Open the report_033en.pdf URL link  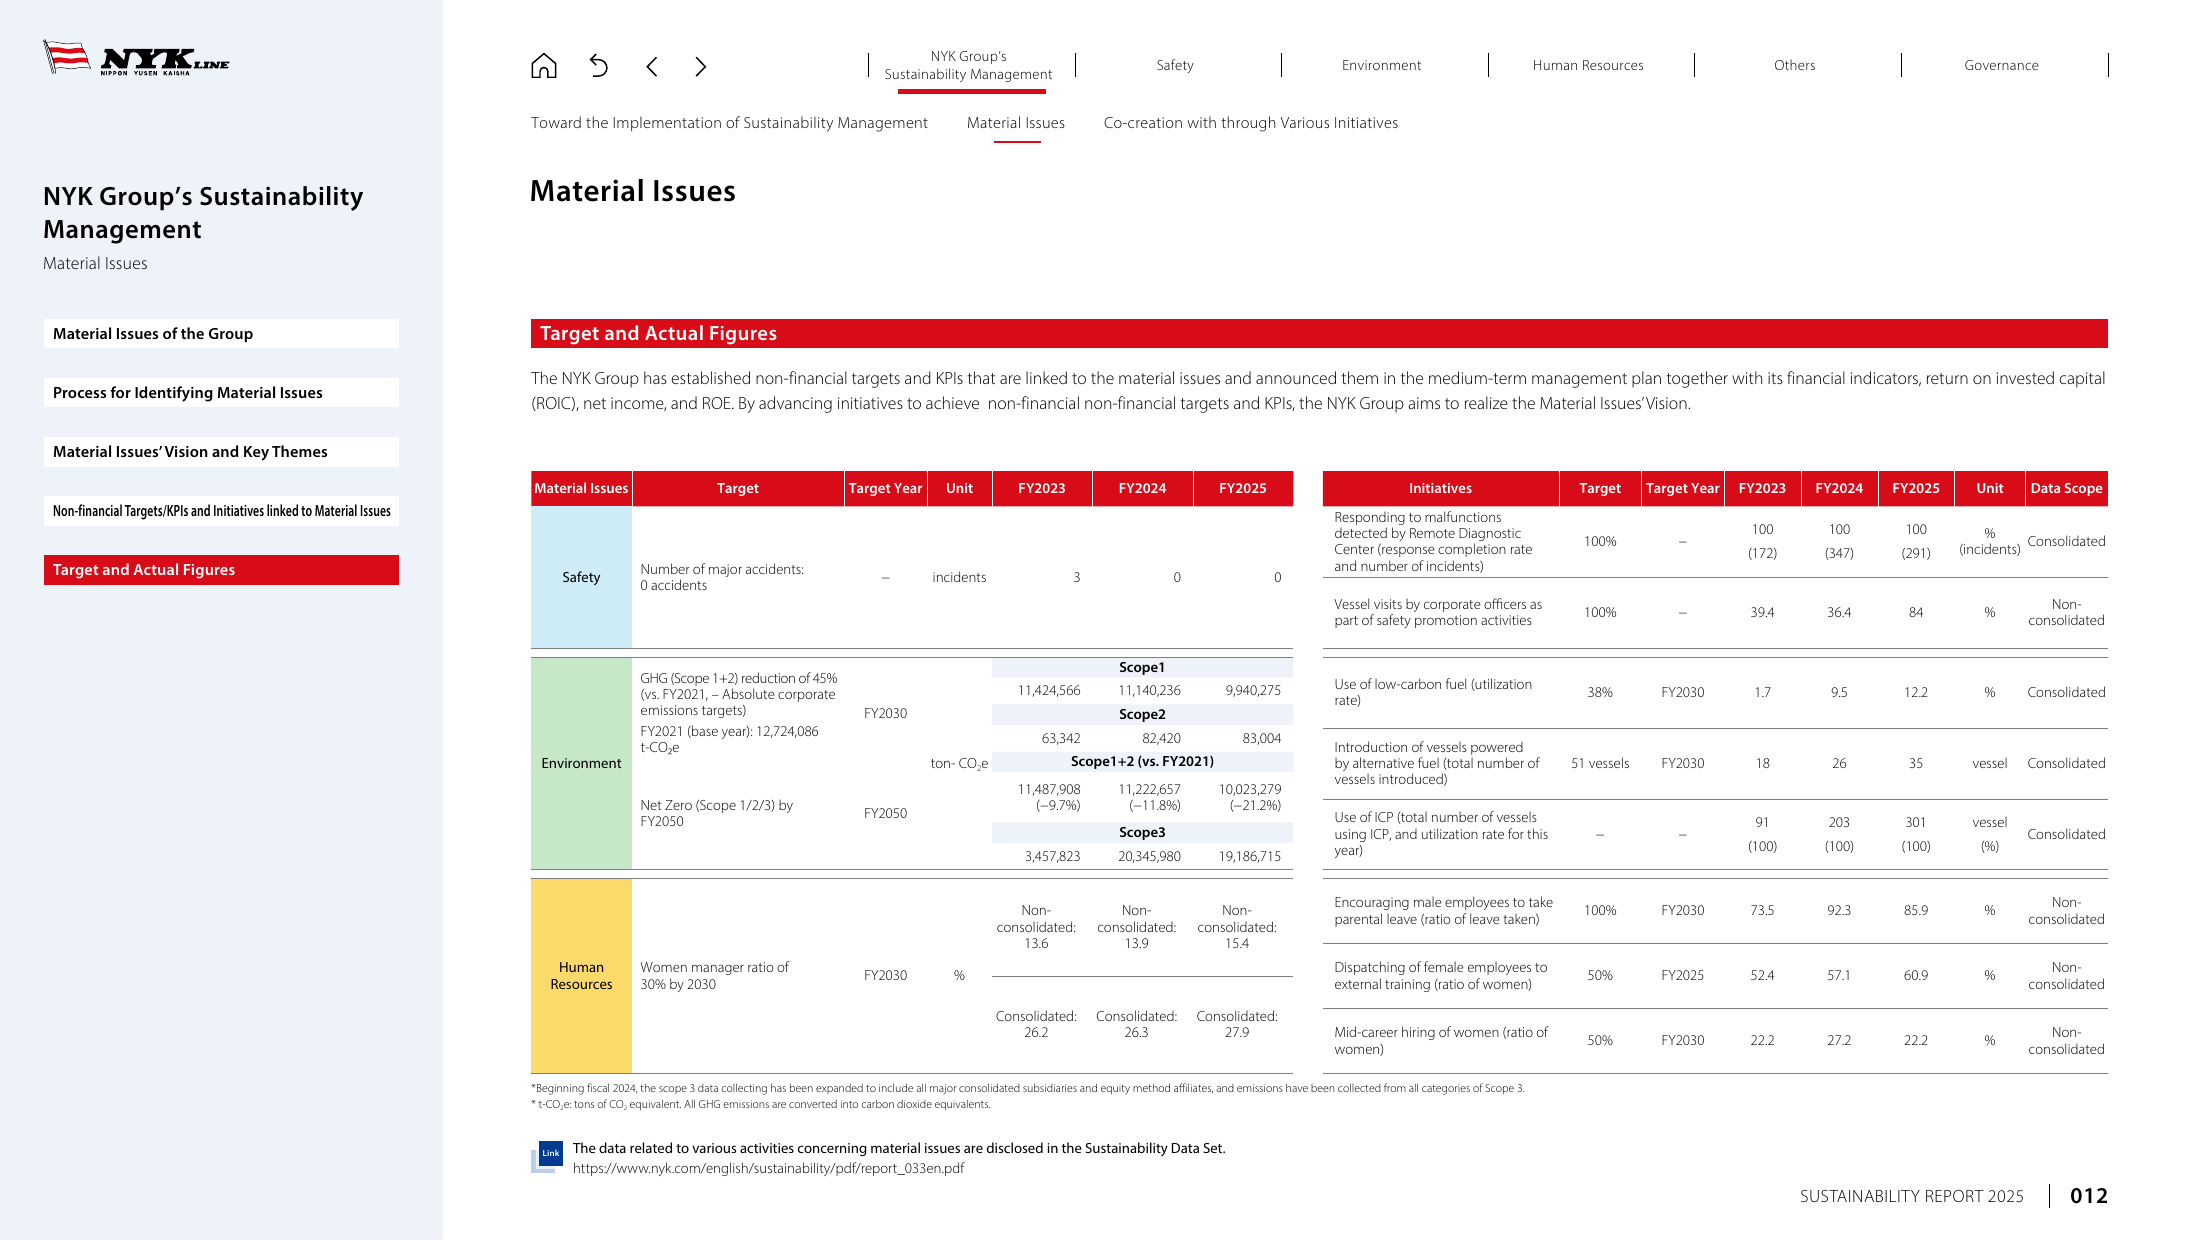(x=768, y=1168)
